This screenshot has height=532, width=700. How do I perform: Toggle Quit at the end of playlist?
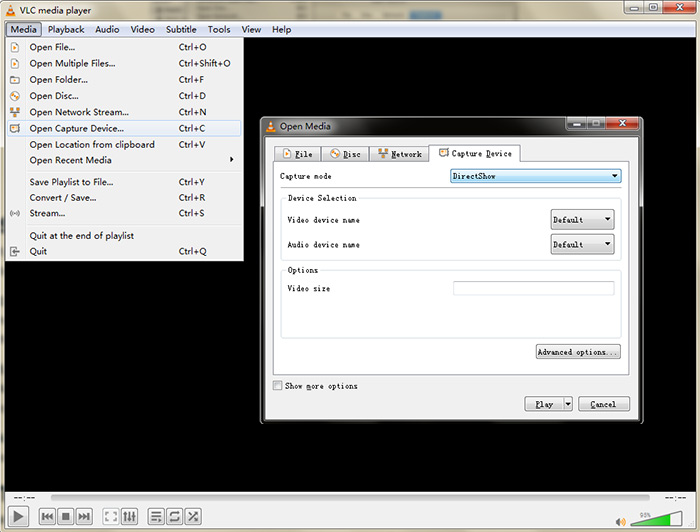[x=124, y=236]
